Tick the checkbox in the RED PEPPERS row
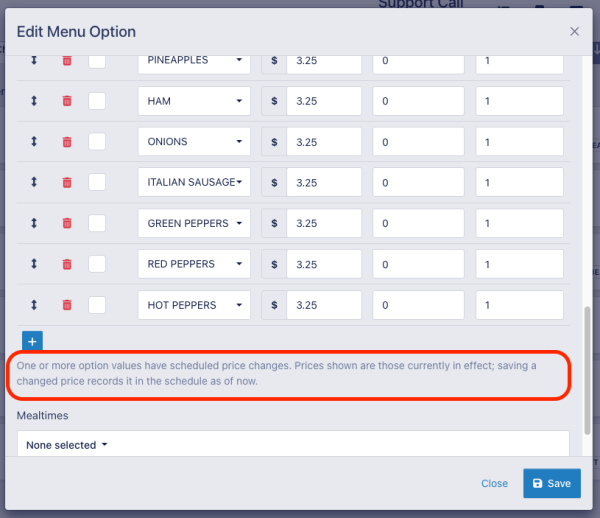 (97, 264)
